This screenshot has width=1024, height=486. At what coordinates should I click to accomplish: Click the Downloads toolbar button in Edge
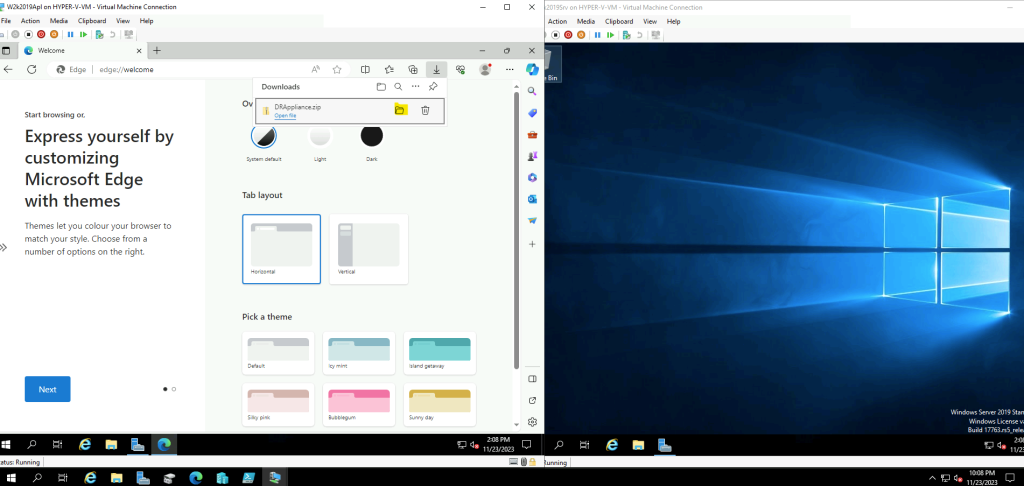[x=436, y=69]
